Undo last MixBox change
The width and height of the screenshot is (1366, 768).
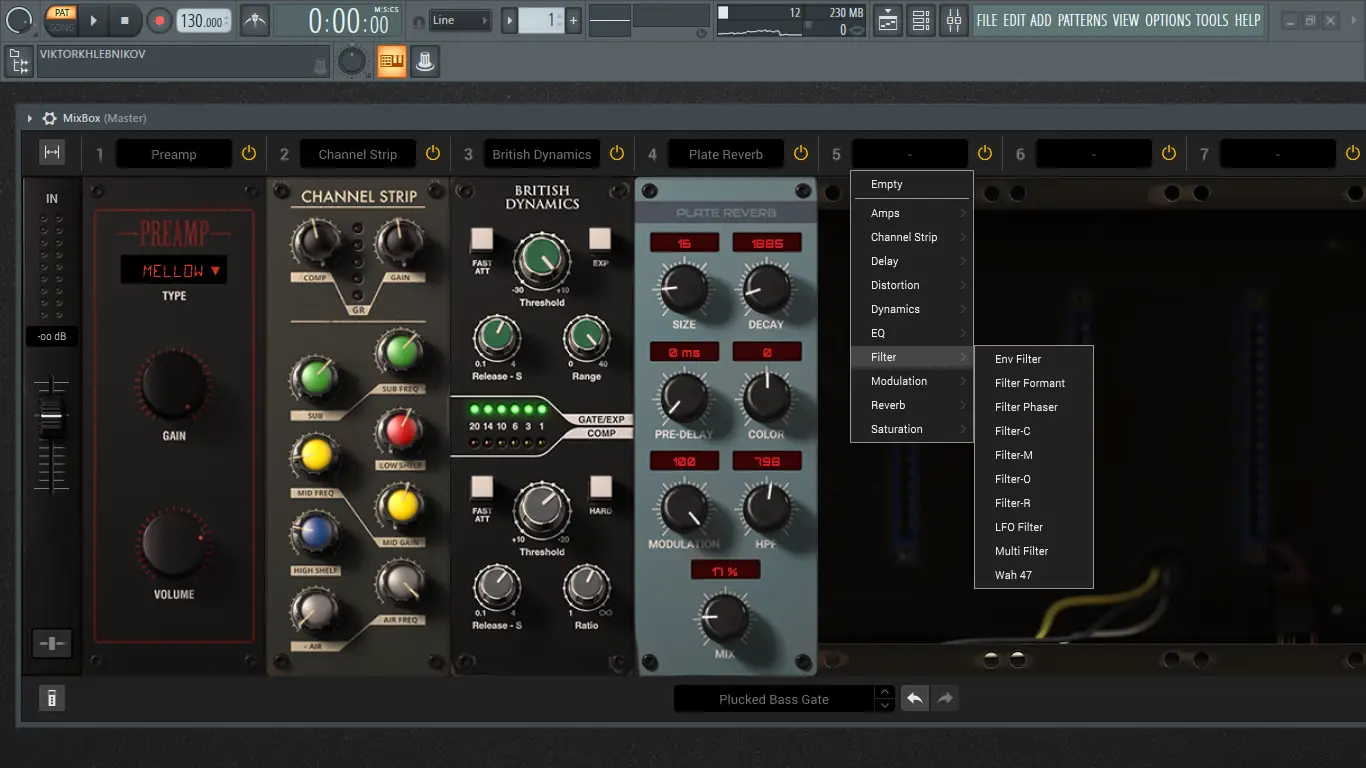[914, 699]
